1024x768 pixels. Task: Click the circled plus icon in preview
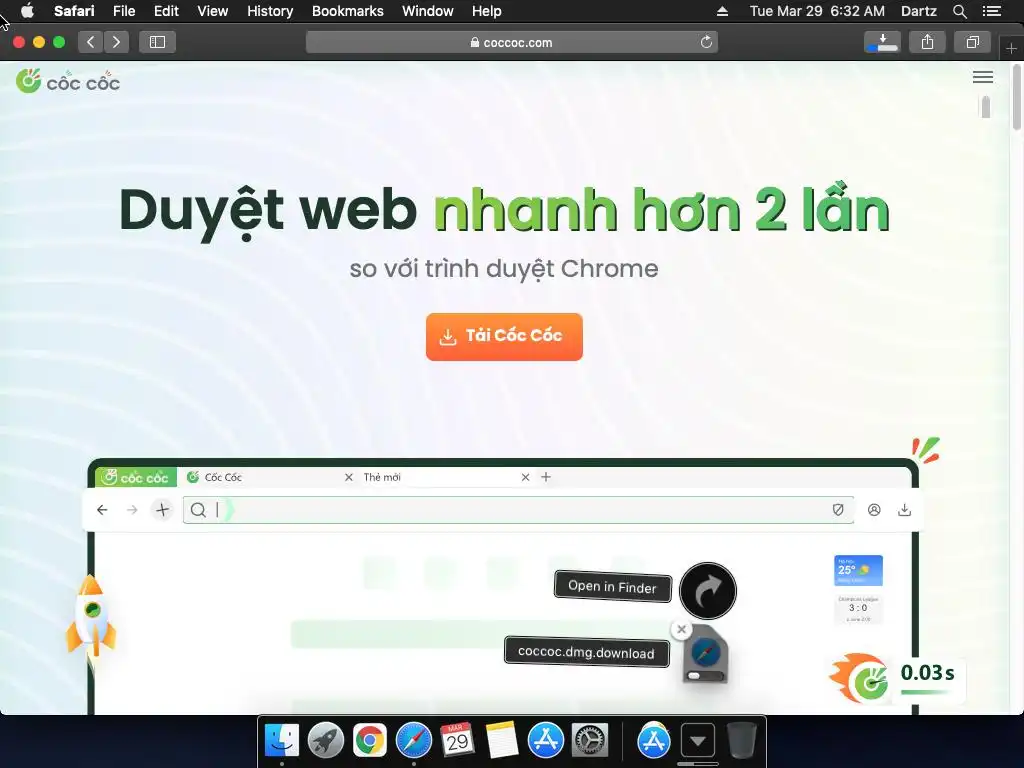pyautogui.click(x=163, y=510)
